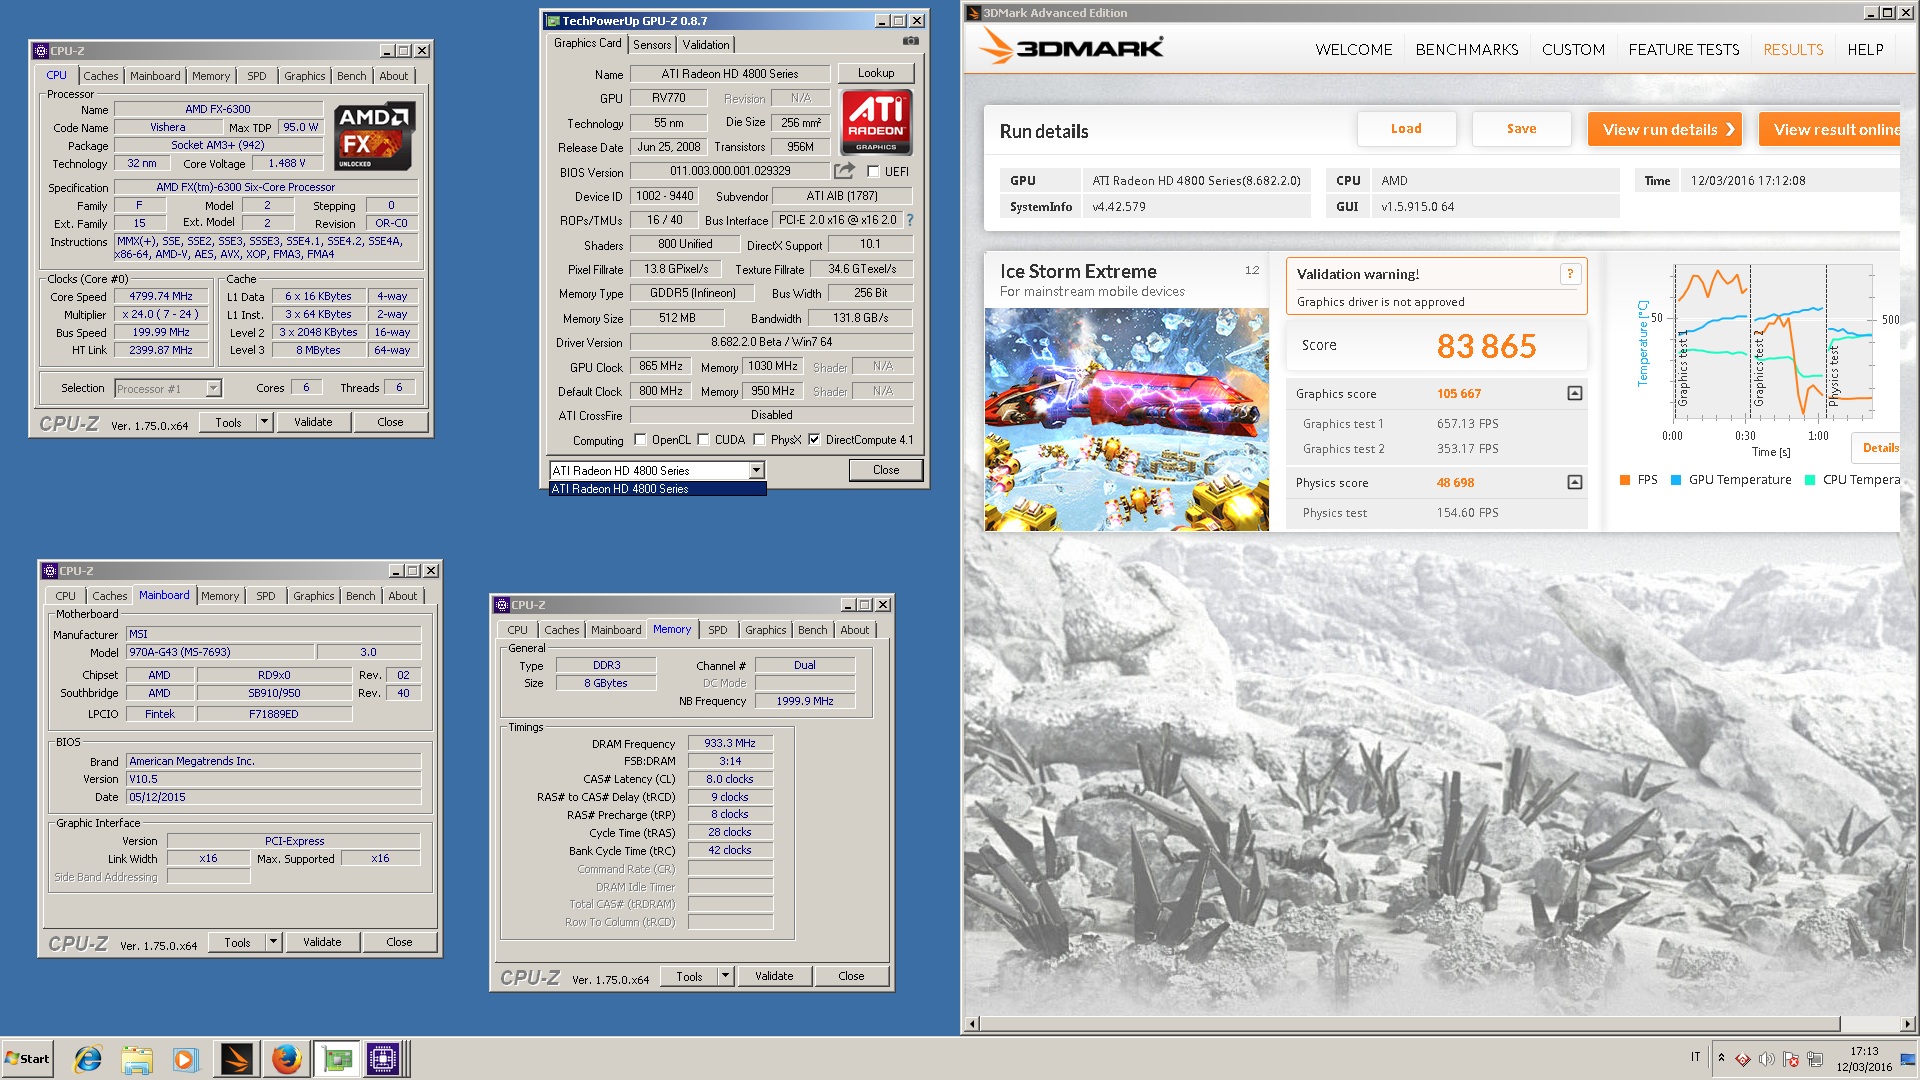Viewport: 1920px width, 1080px height.
Task: Toggle the PhysX checkbox
Action: click(759, 440)
